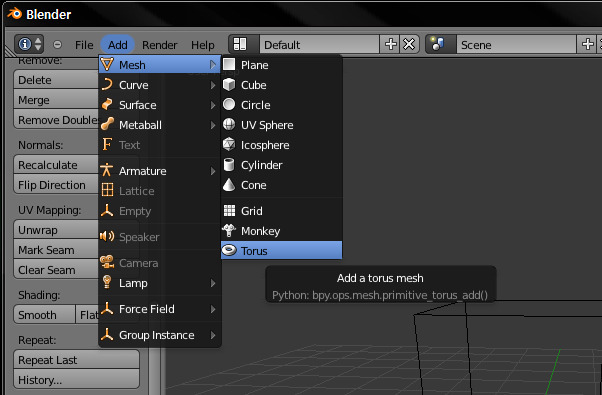Open the Add menu
This screenshot has height=395, width=602.
pyautogui.click(x=117, y=45)
